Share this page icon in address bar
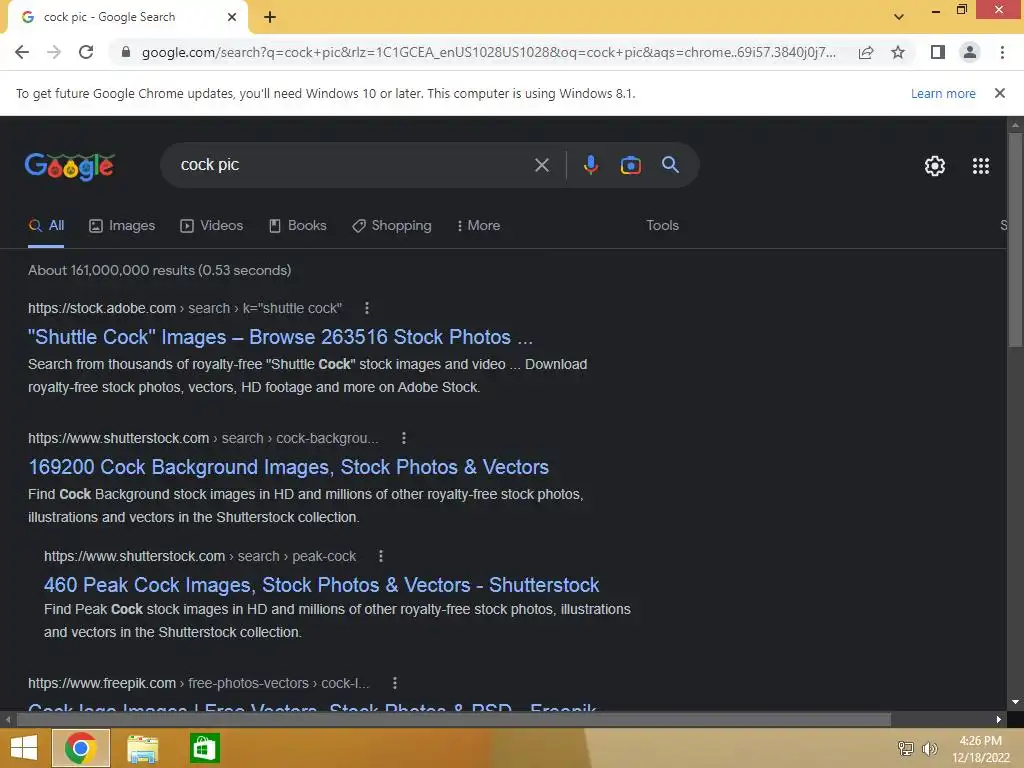The width and height of the screenshot is (1024, 768). pyautogui.click(x=866, y=52)
